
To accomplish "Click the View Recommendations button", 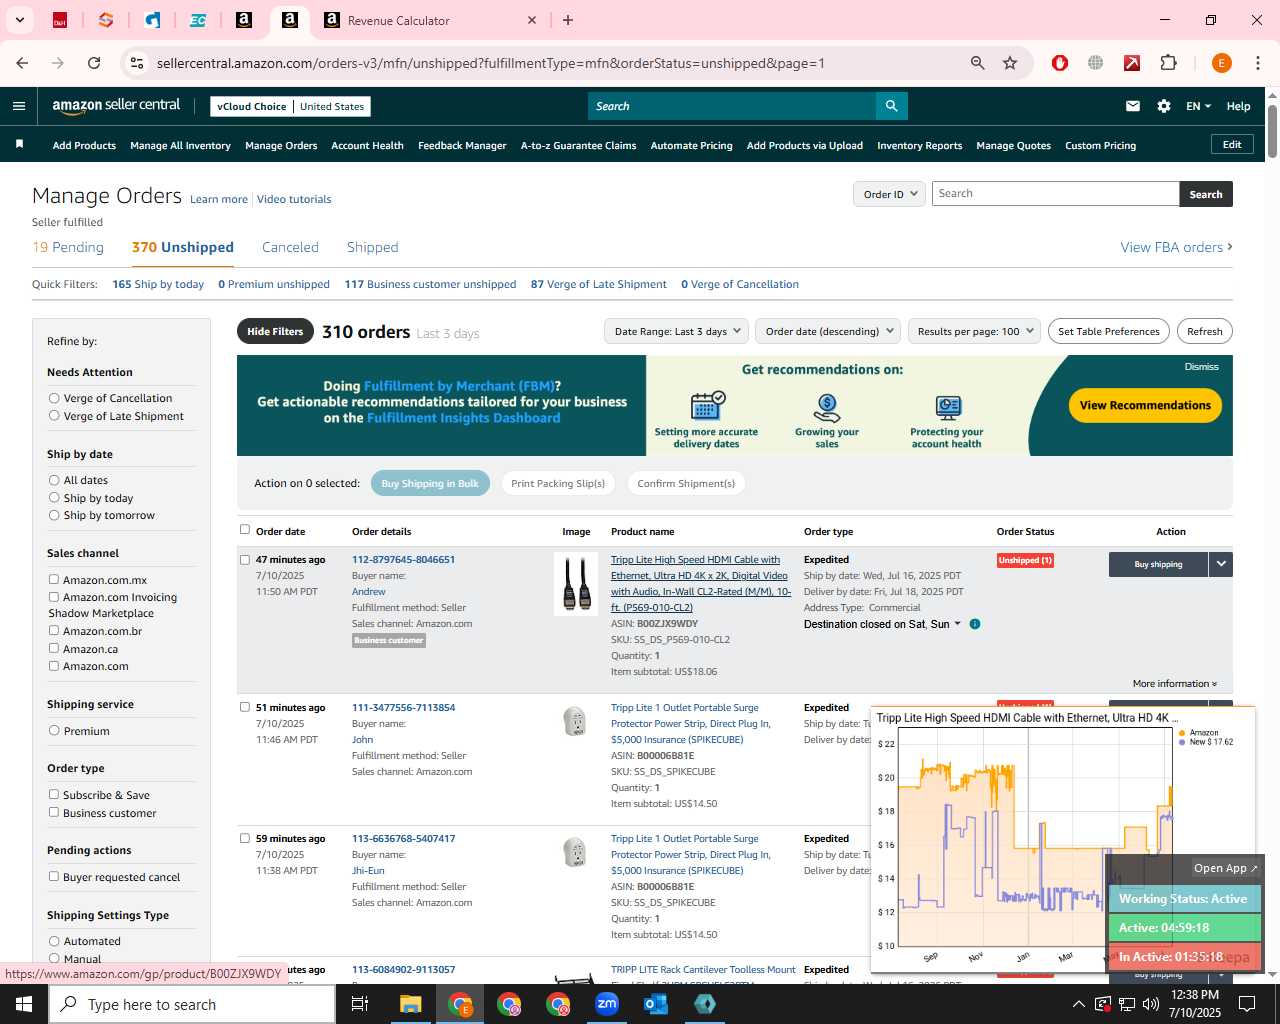I will coord(1145,405).
